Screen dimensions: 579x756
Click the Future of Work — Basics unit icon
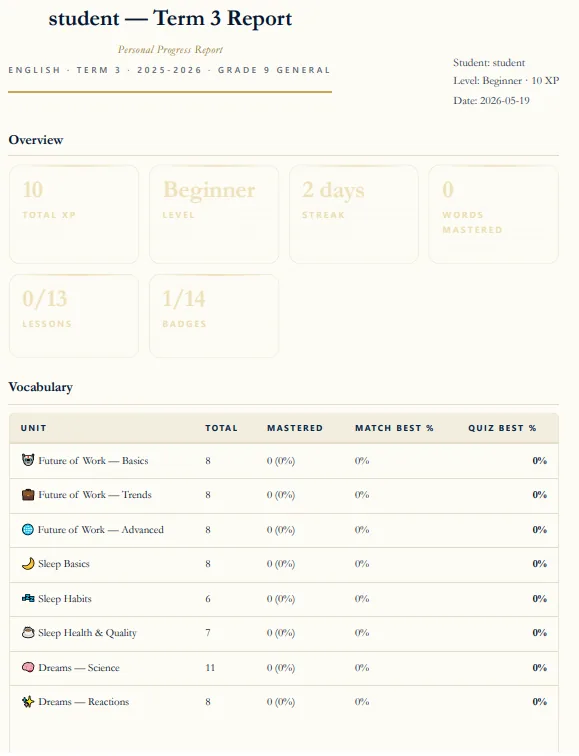(x=28, y=460)
